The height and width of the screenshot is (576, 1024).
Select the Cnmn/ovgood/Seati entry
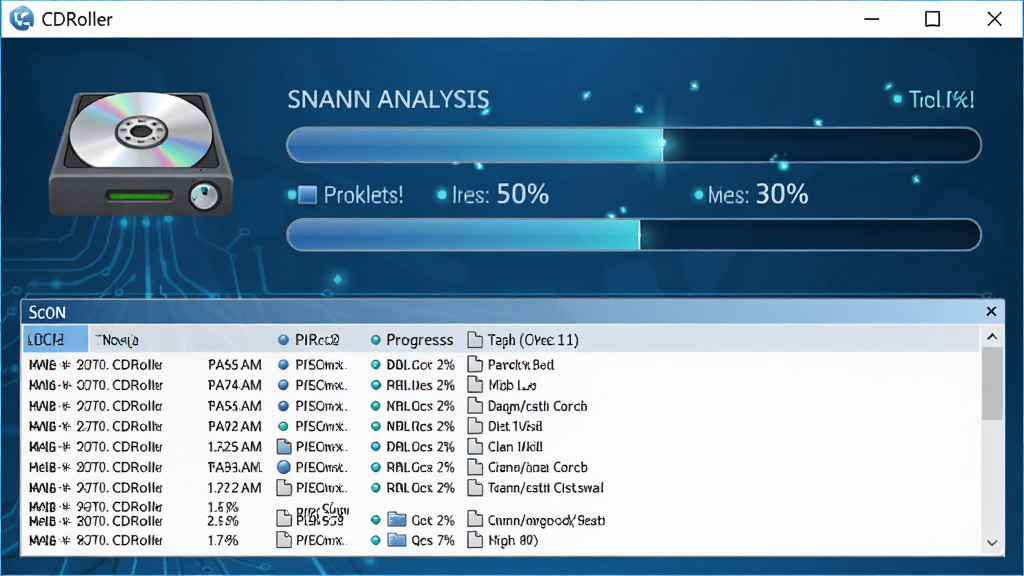click(x=547, y=520)
